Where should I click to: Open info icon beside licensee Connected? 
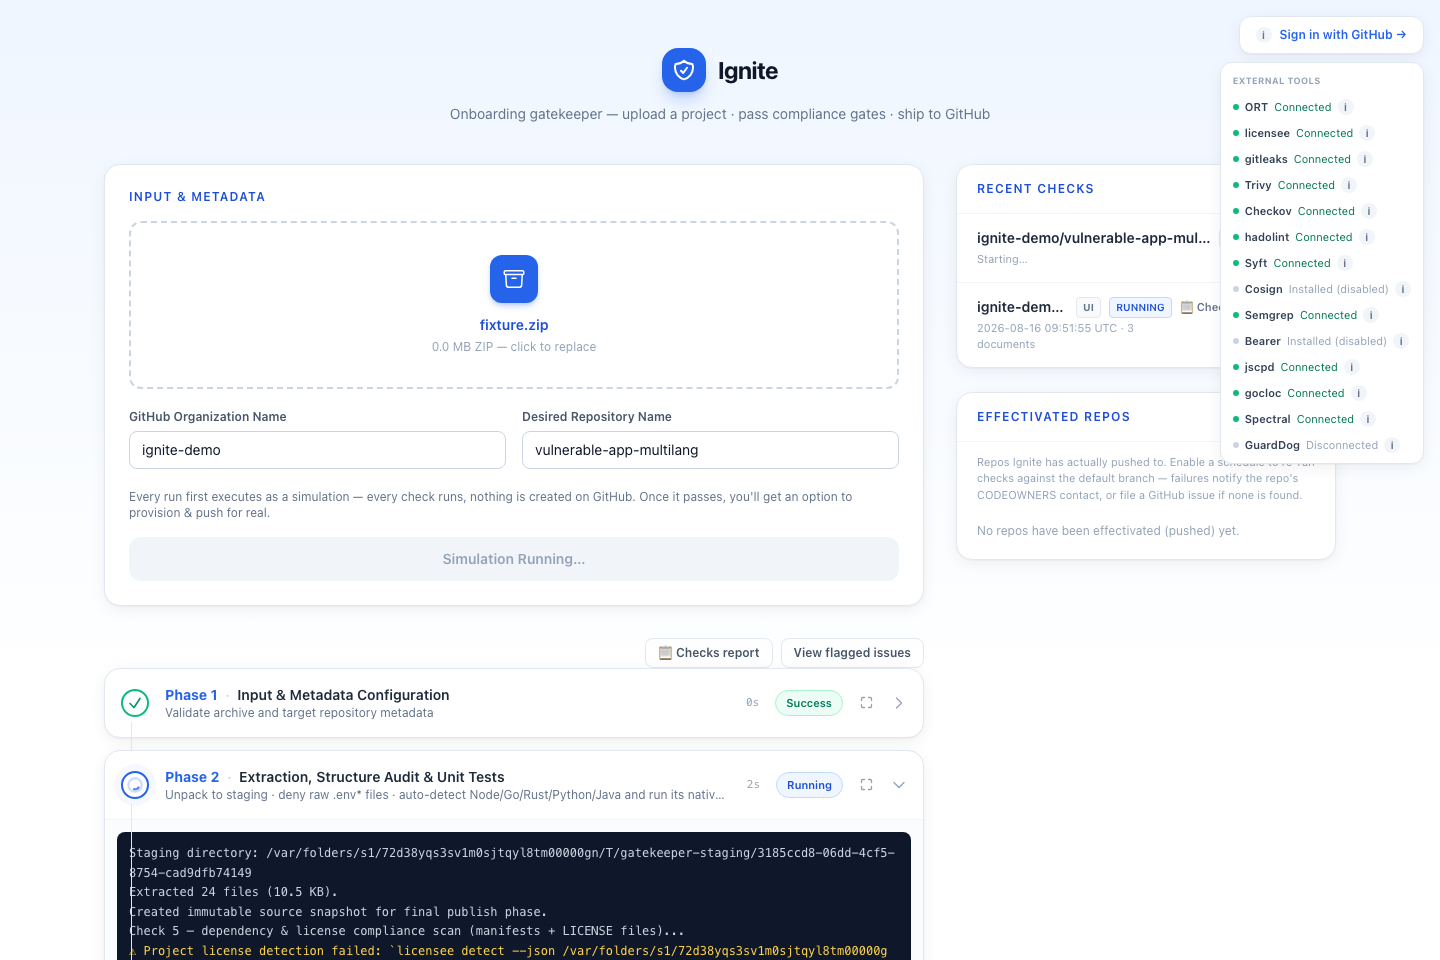click(x=1367, y=133)
